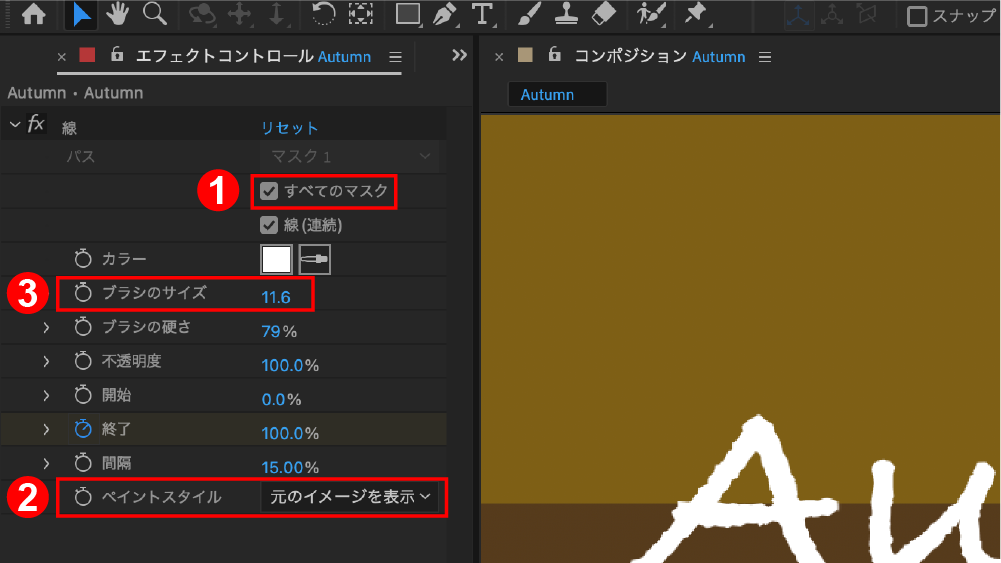Toggle ブラシの硬さ stopwatch
1001x563 pixels.
coord(83,326)
